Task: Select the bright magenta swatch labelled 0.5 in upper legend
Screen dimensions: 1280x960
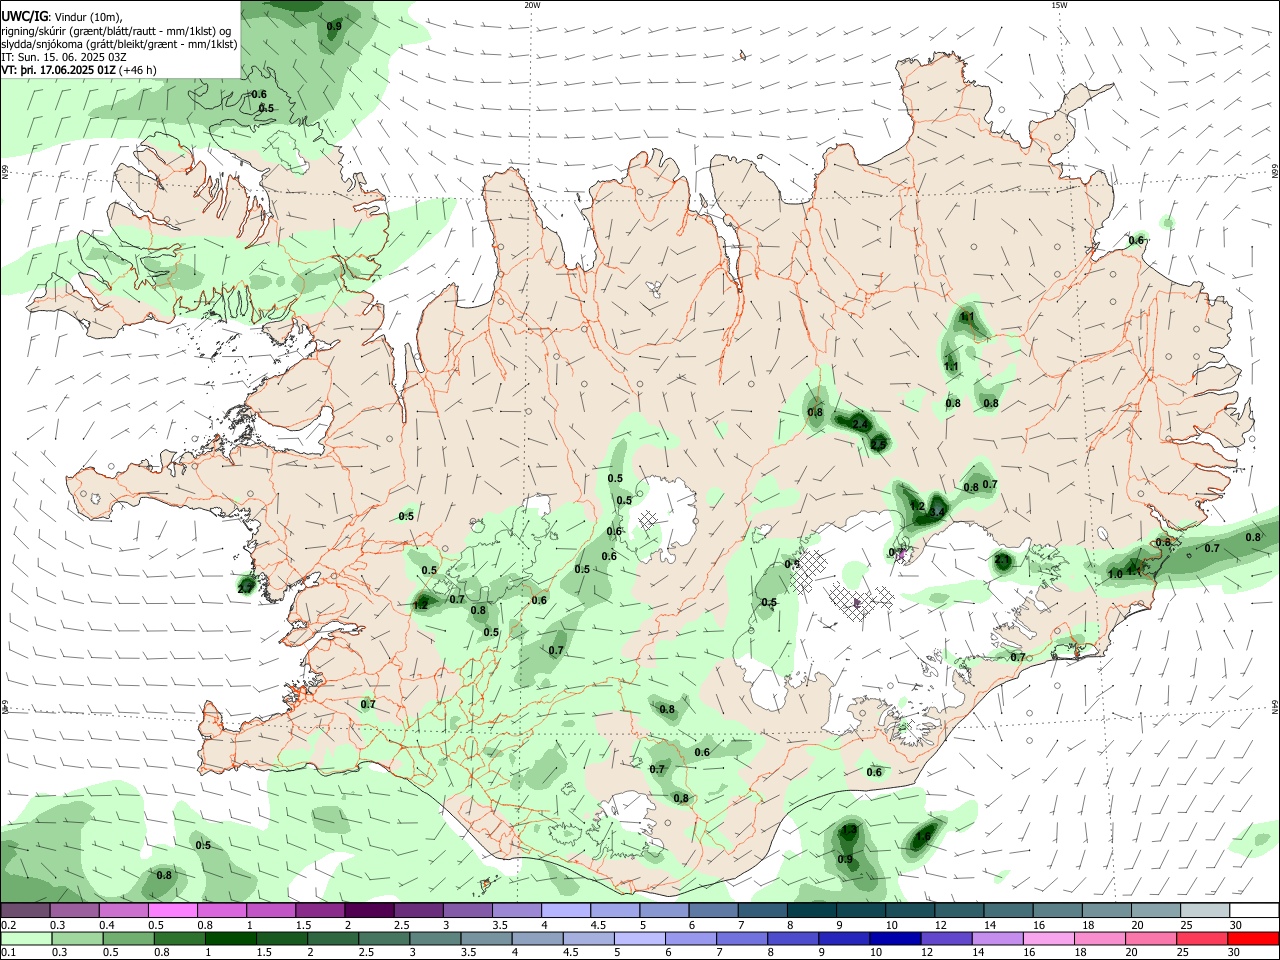Action: (172, 910)
